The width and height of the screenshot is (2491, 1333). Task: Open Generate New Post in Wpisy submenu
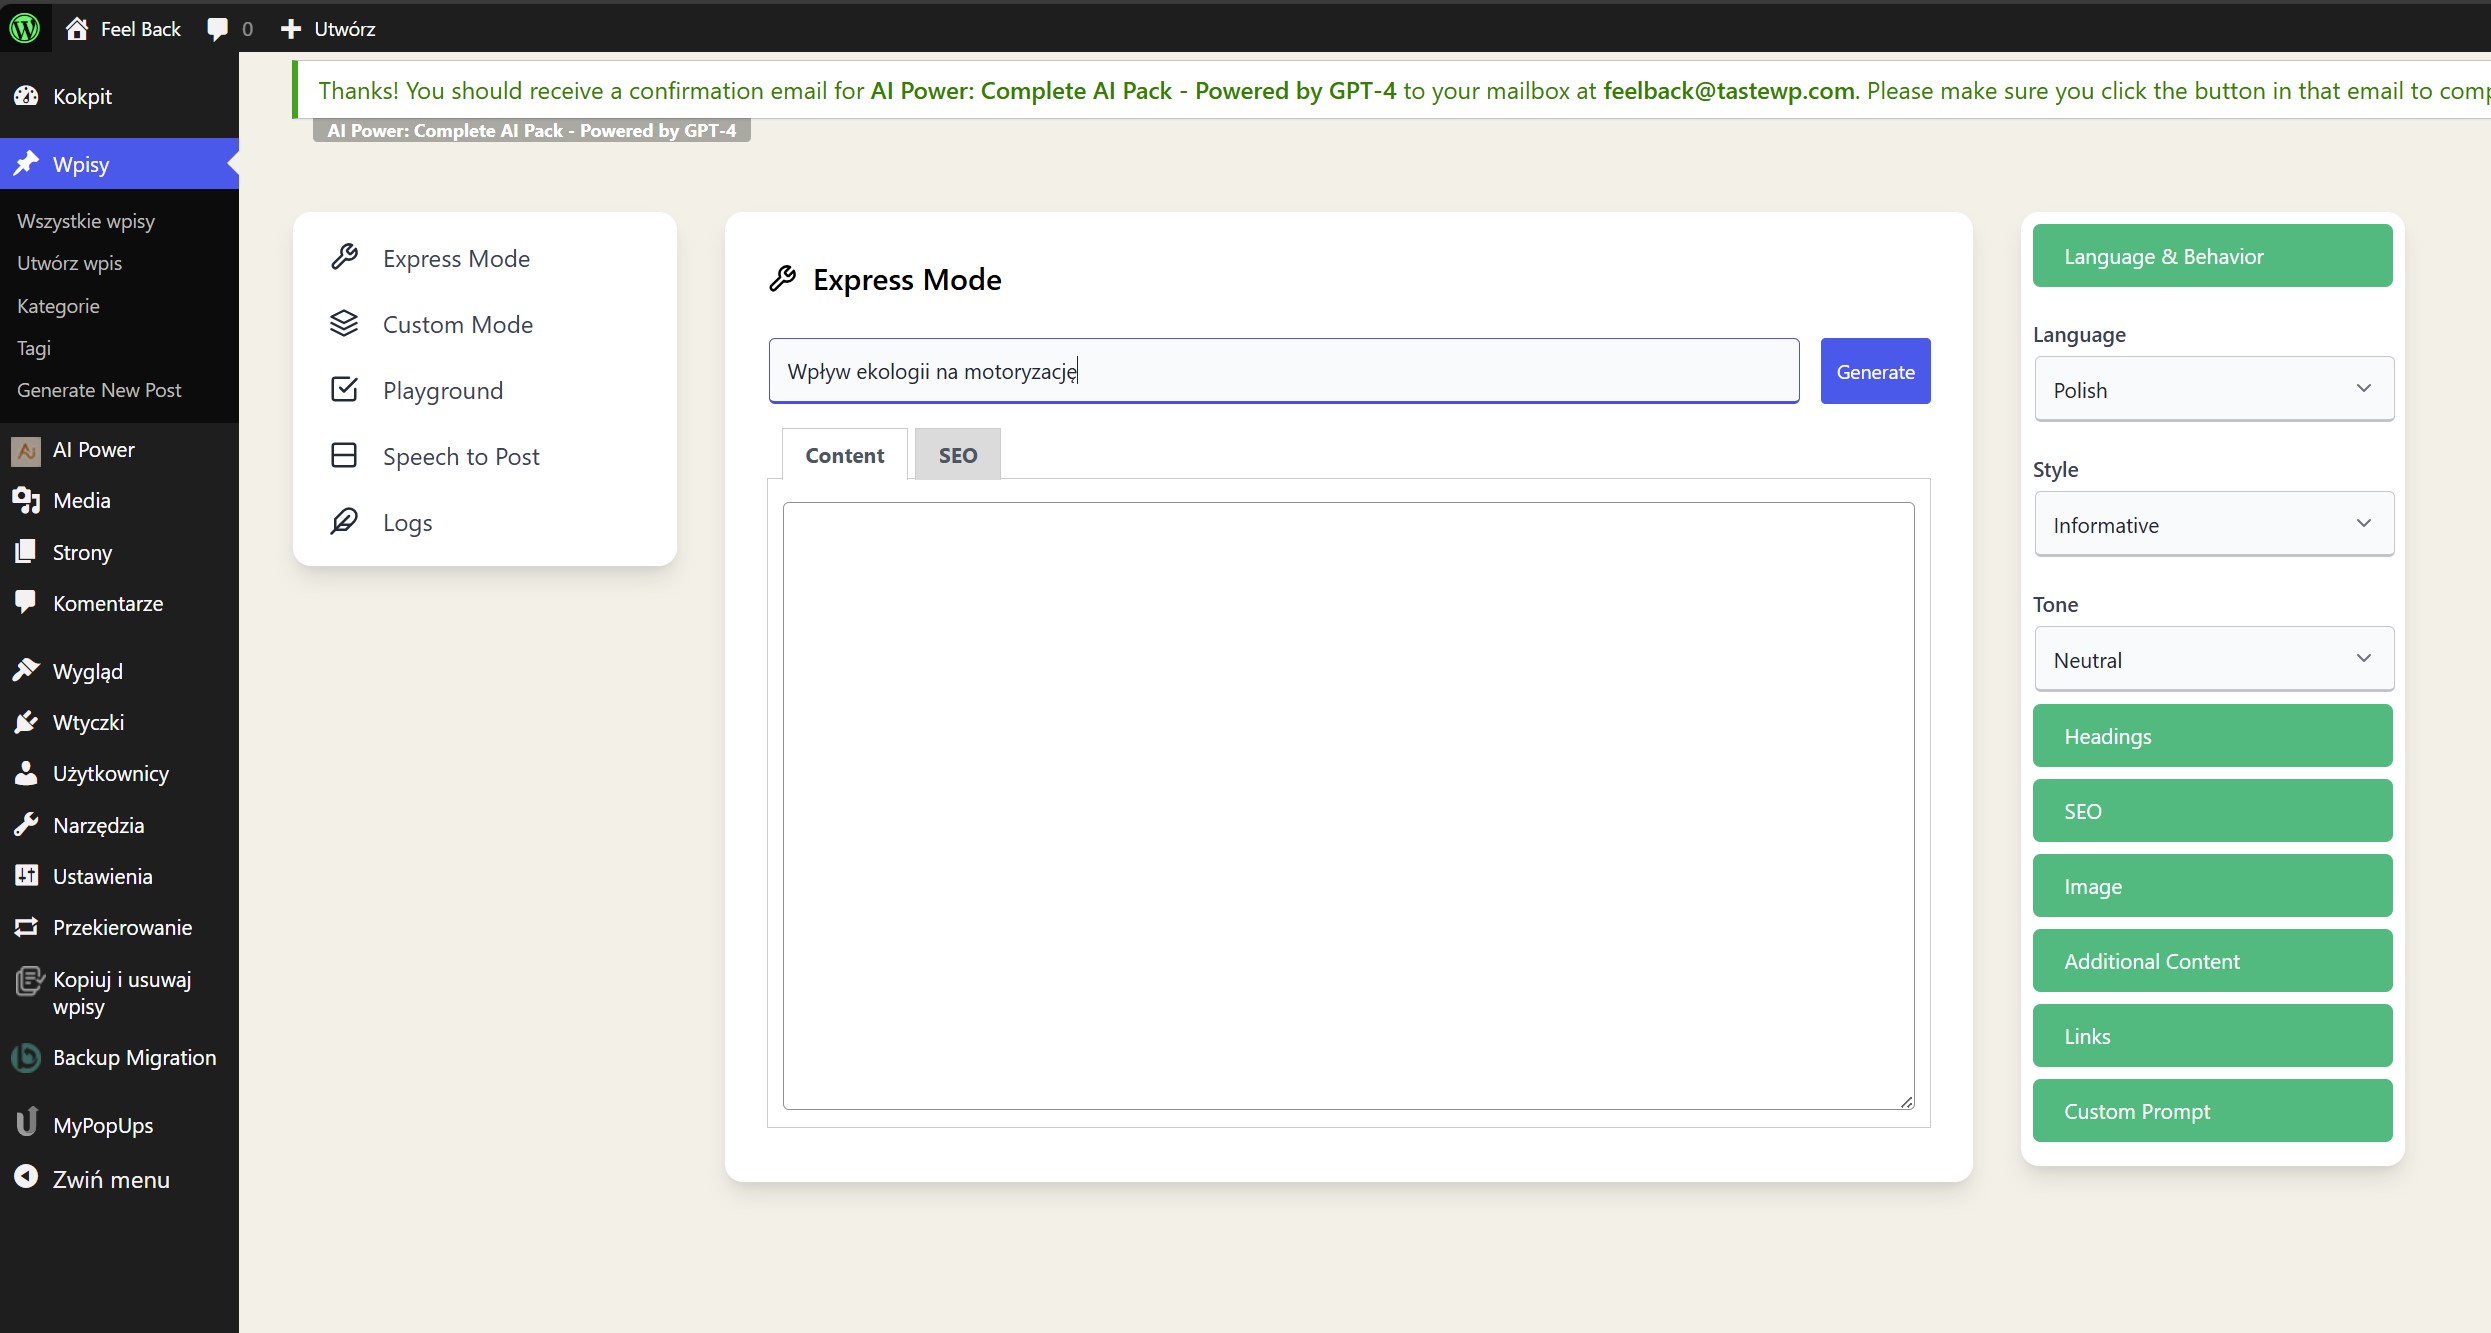tap(99, 390)
